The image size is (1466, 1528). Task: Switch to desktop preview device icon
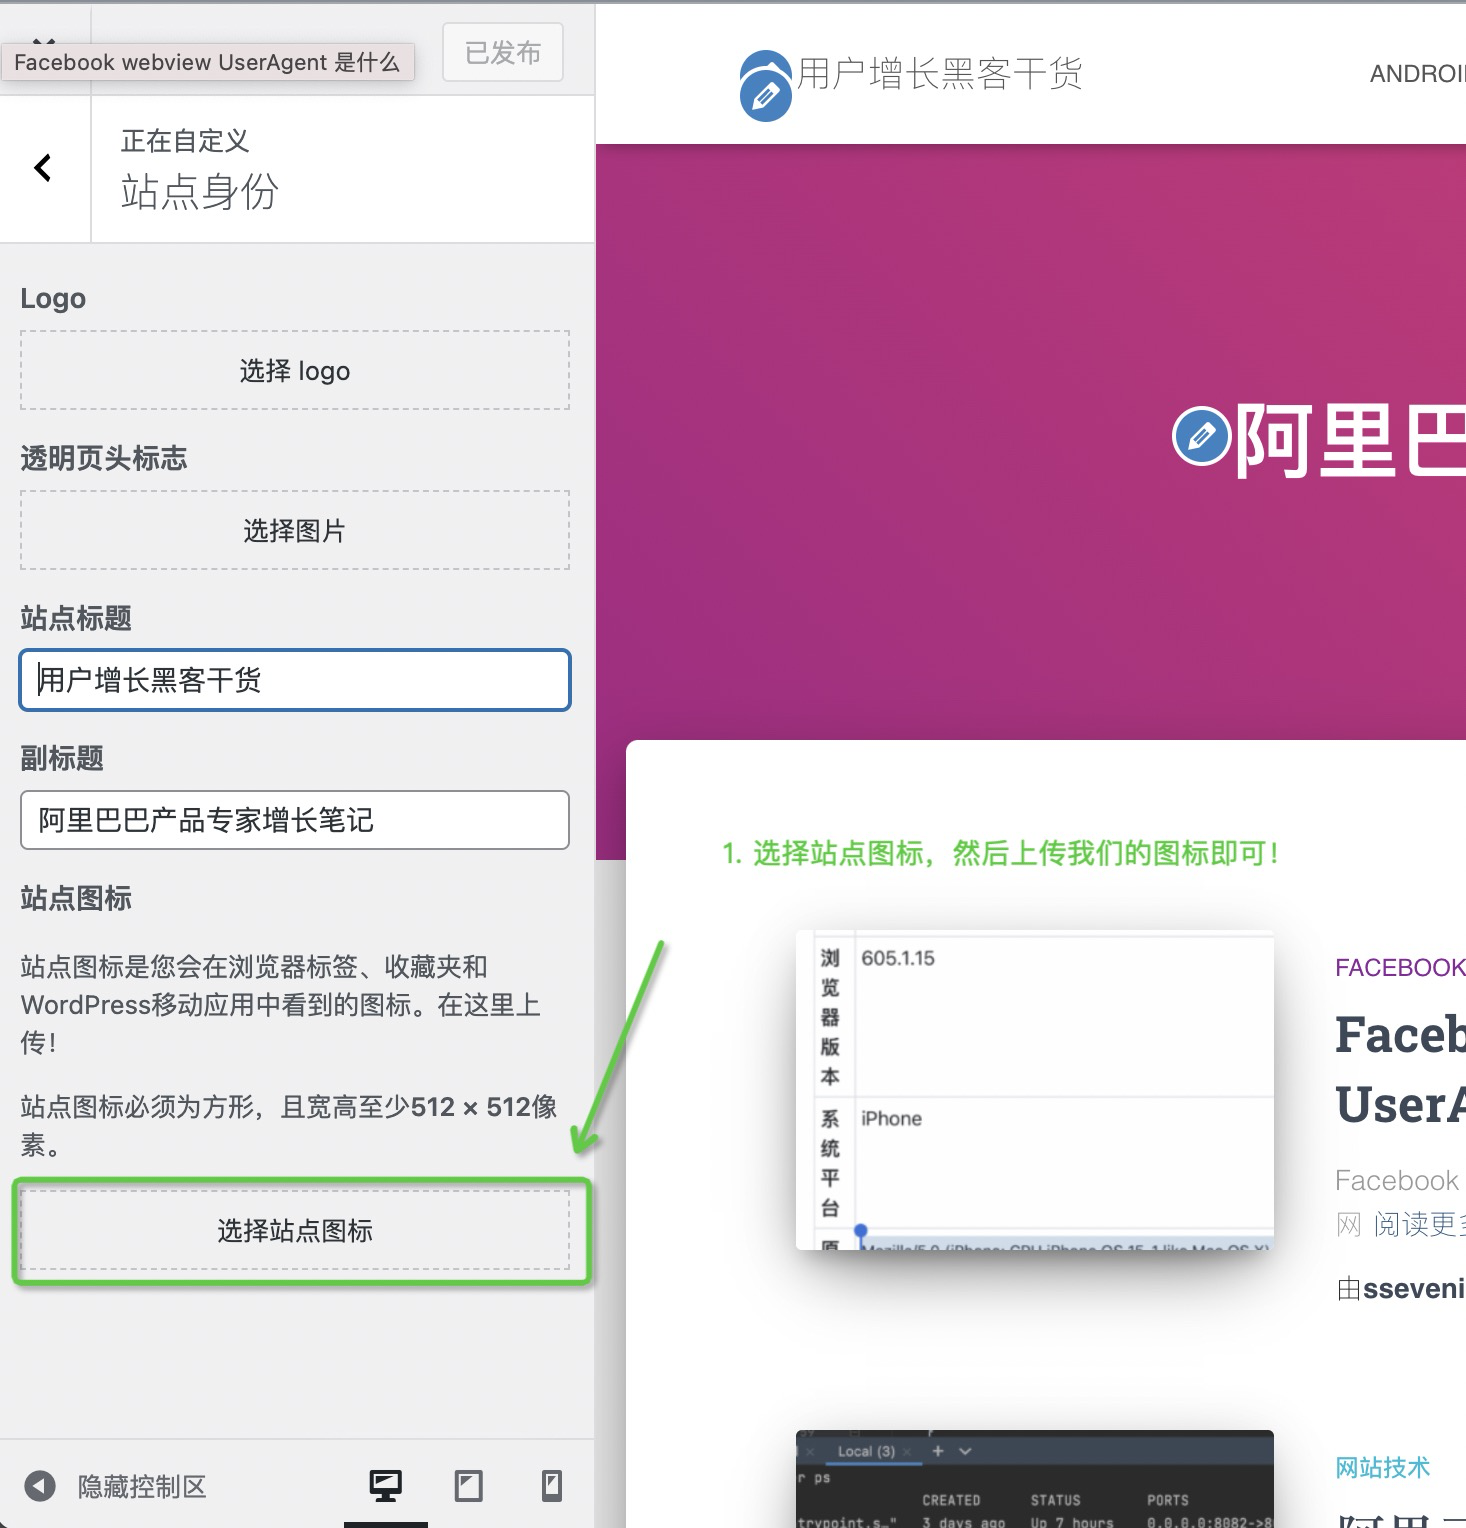(x=386, y=1485)
